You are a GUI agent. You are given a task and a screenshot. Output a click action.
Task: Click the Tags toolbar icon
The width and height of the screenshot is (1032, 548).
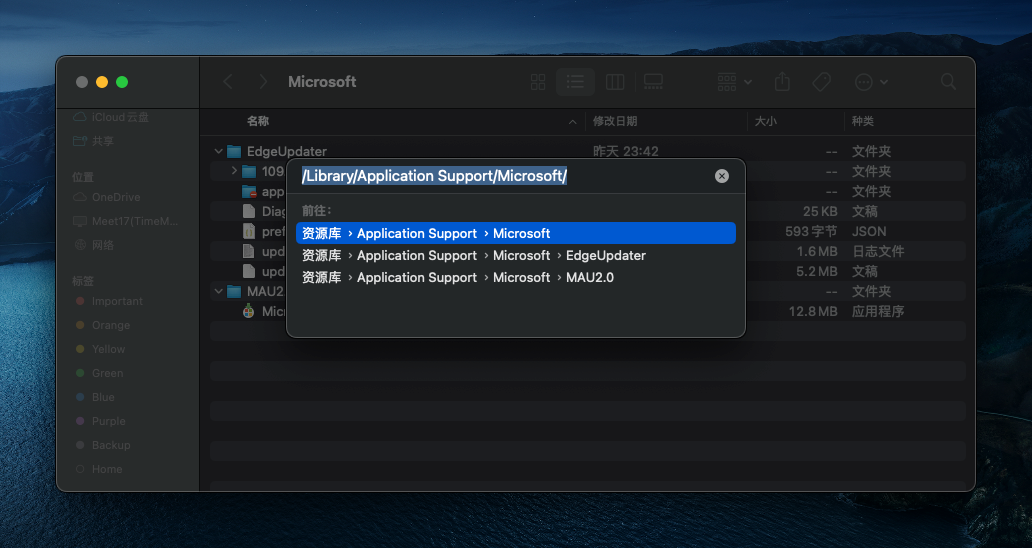(x=821, y=82)
